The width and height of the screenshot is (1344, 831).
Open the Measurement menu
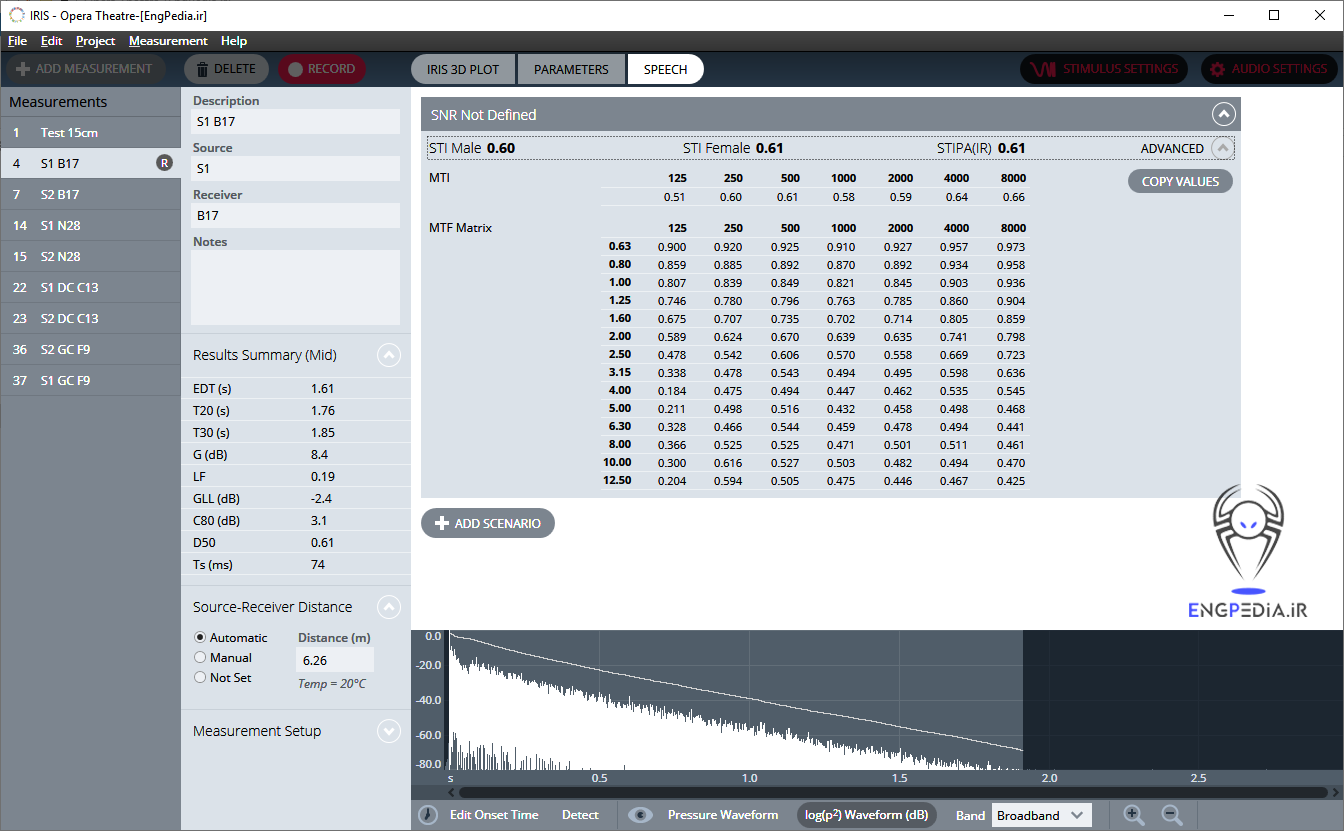coord(168,41)
